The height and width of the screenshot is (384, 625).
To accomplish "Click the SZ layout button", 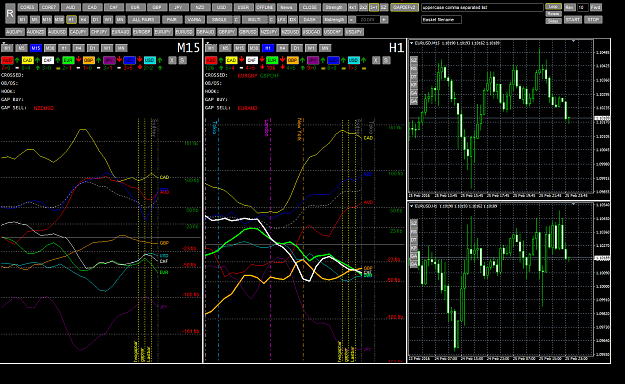I will pyautogui.click(x=383, y=8).
